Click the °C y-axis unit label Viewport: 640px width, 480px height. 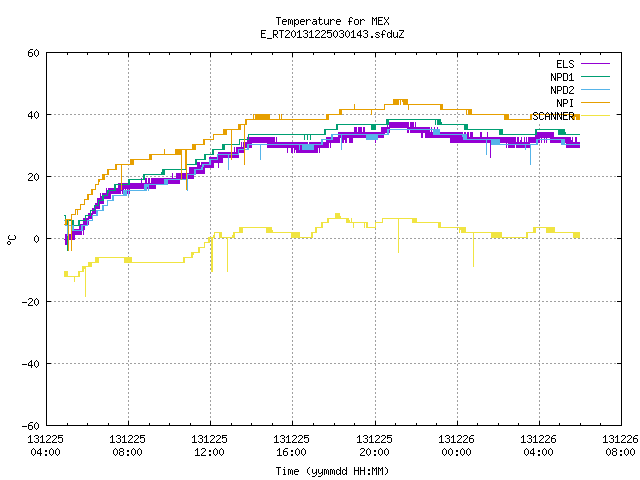click(12, 240)
